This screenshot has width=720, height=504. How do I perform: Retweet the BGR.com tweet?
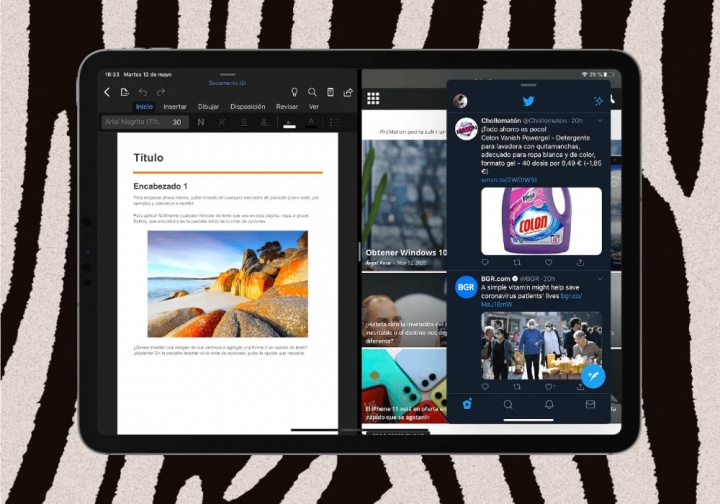point(517,386)
